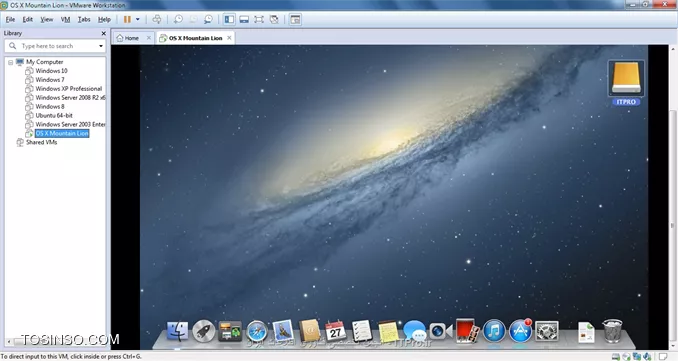Toggle the thumbnail bar view icon
This screenshot has height=361, width=678.
tap(244, 19)
